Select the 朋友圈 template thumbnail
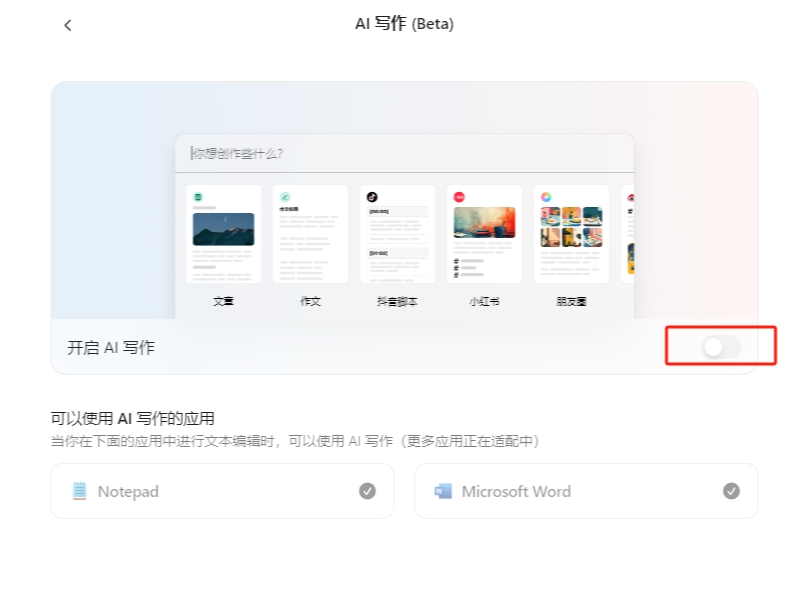Image resolution: width=805 pixels, height=604 pixels. 571,234
